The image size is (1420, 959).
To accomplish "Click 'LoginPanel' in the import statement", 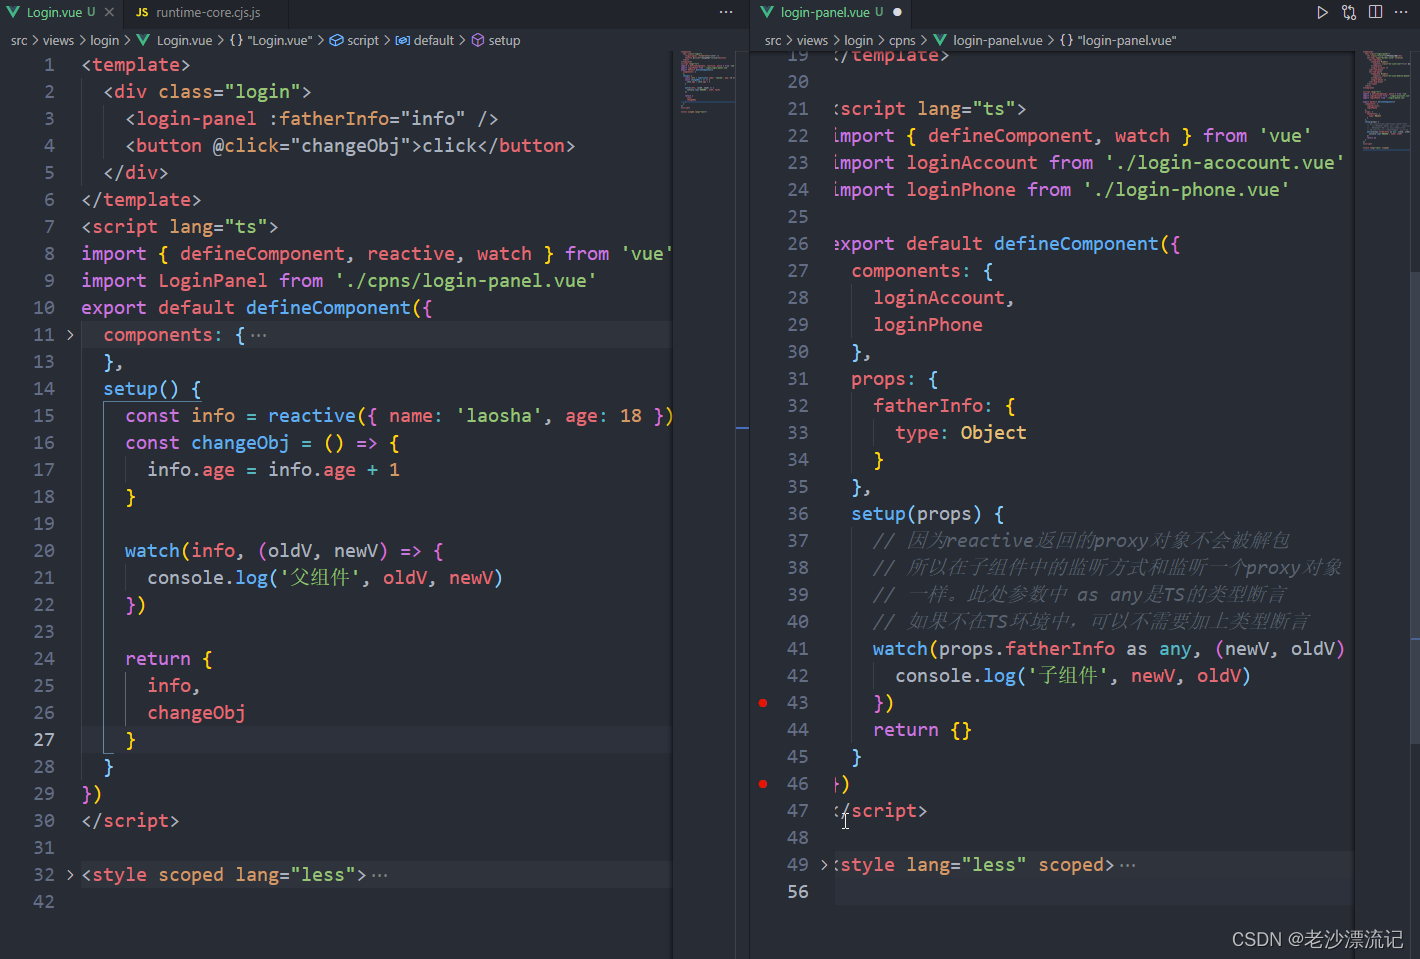I will coord(213,281).
